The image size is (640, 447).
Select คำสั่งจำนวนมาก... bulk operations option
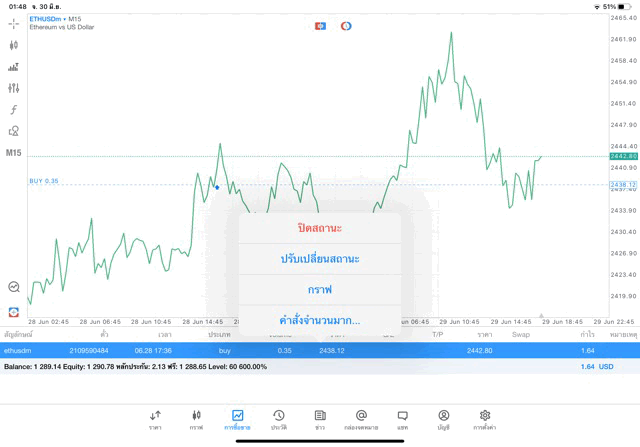coord(320,320)
